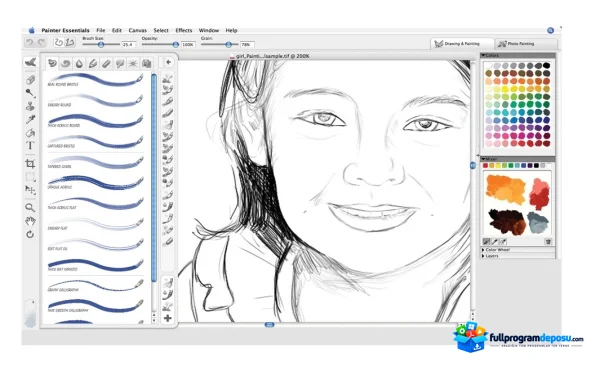Click the Brush Size slider handle
The image size is (600, 375).
coord(101,44)
